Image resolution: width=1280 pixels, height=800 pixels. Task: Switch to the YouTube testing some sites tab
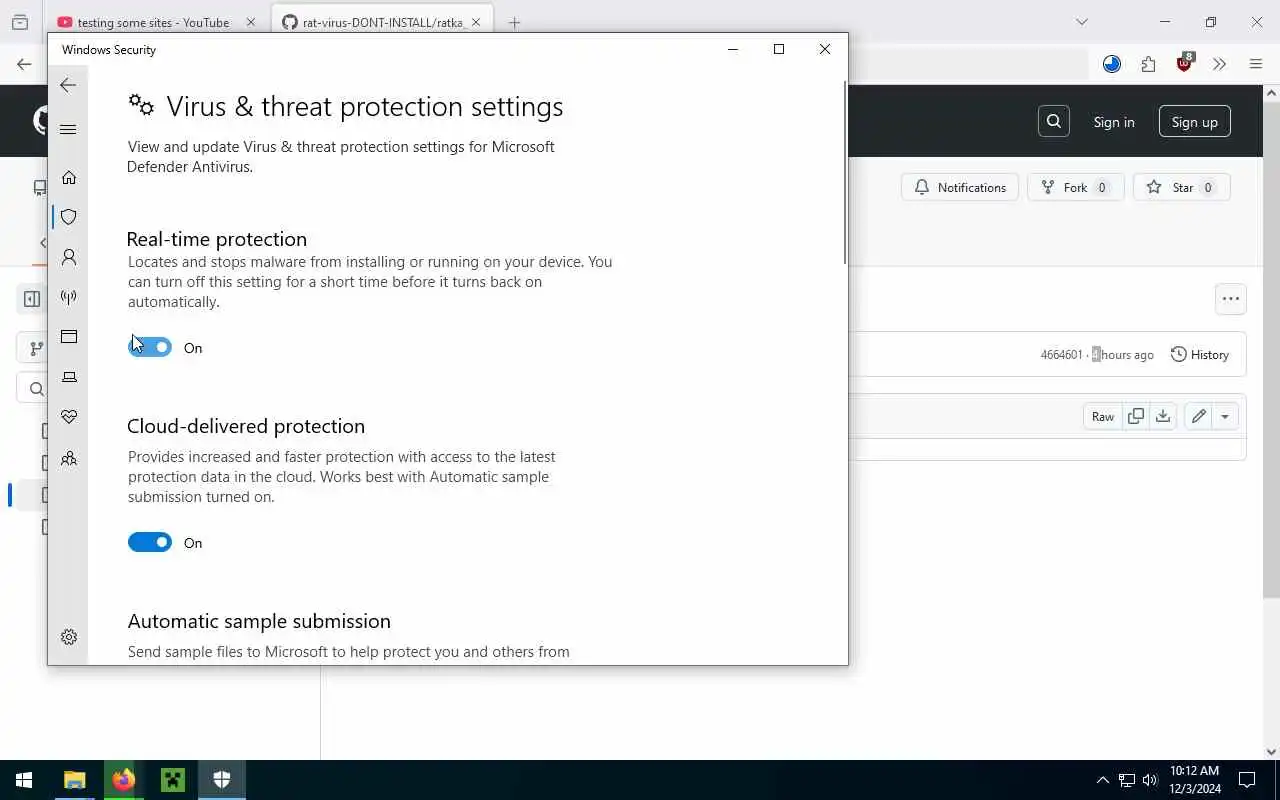coord(155,22)
